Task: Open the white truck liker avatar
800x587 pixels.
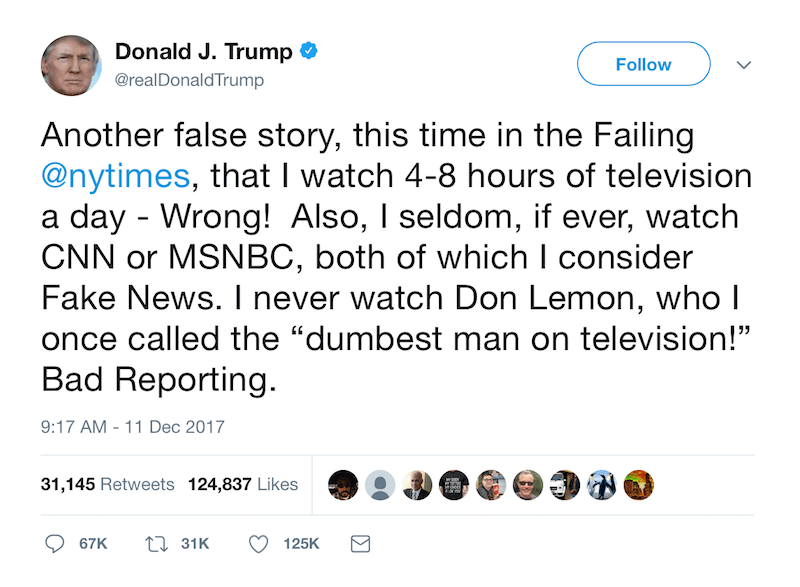Action: pyautogui.click(x=565, y=485)
